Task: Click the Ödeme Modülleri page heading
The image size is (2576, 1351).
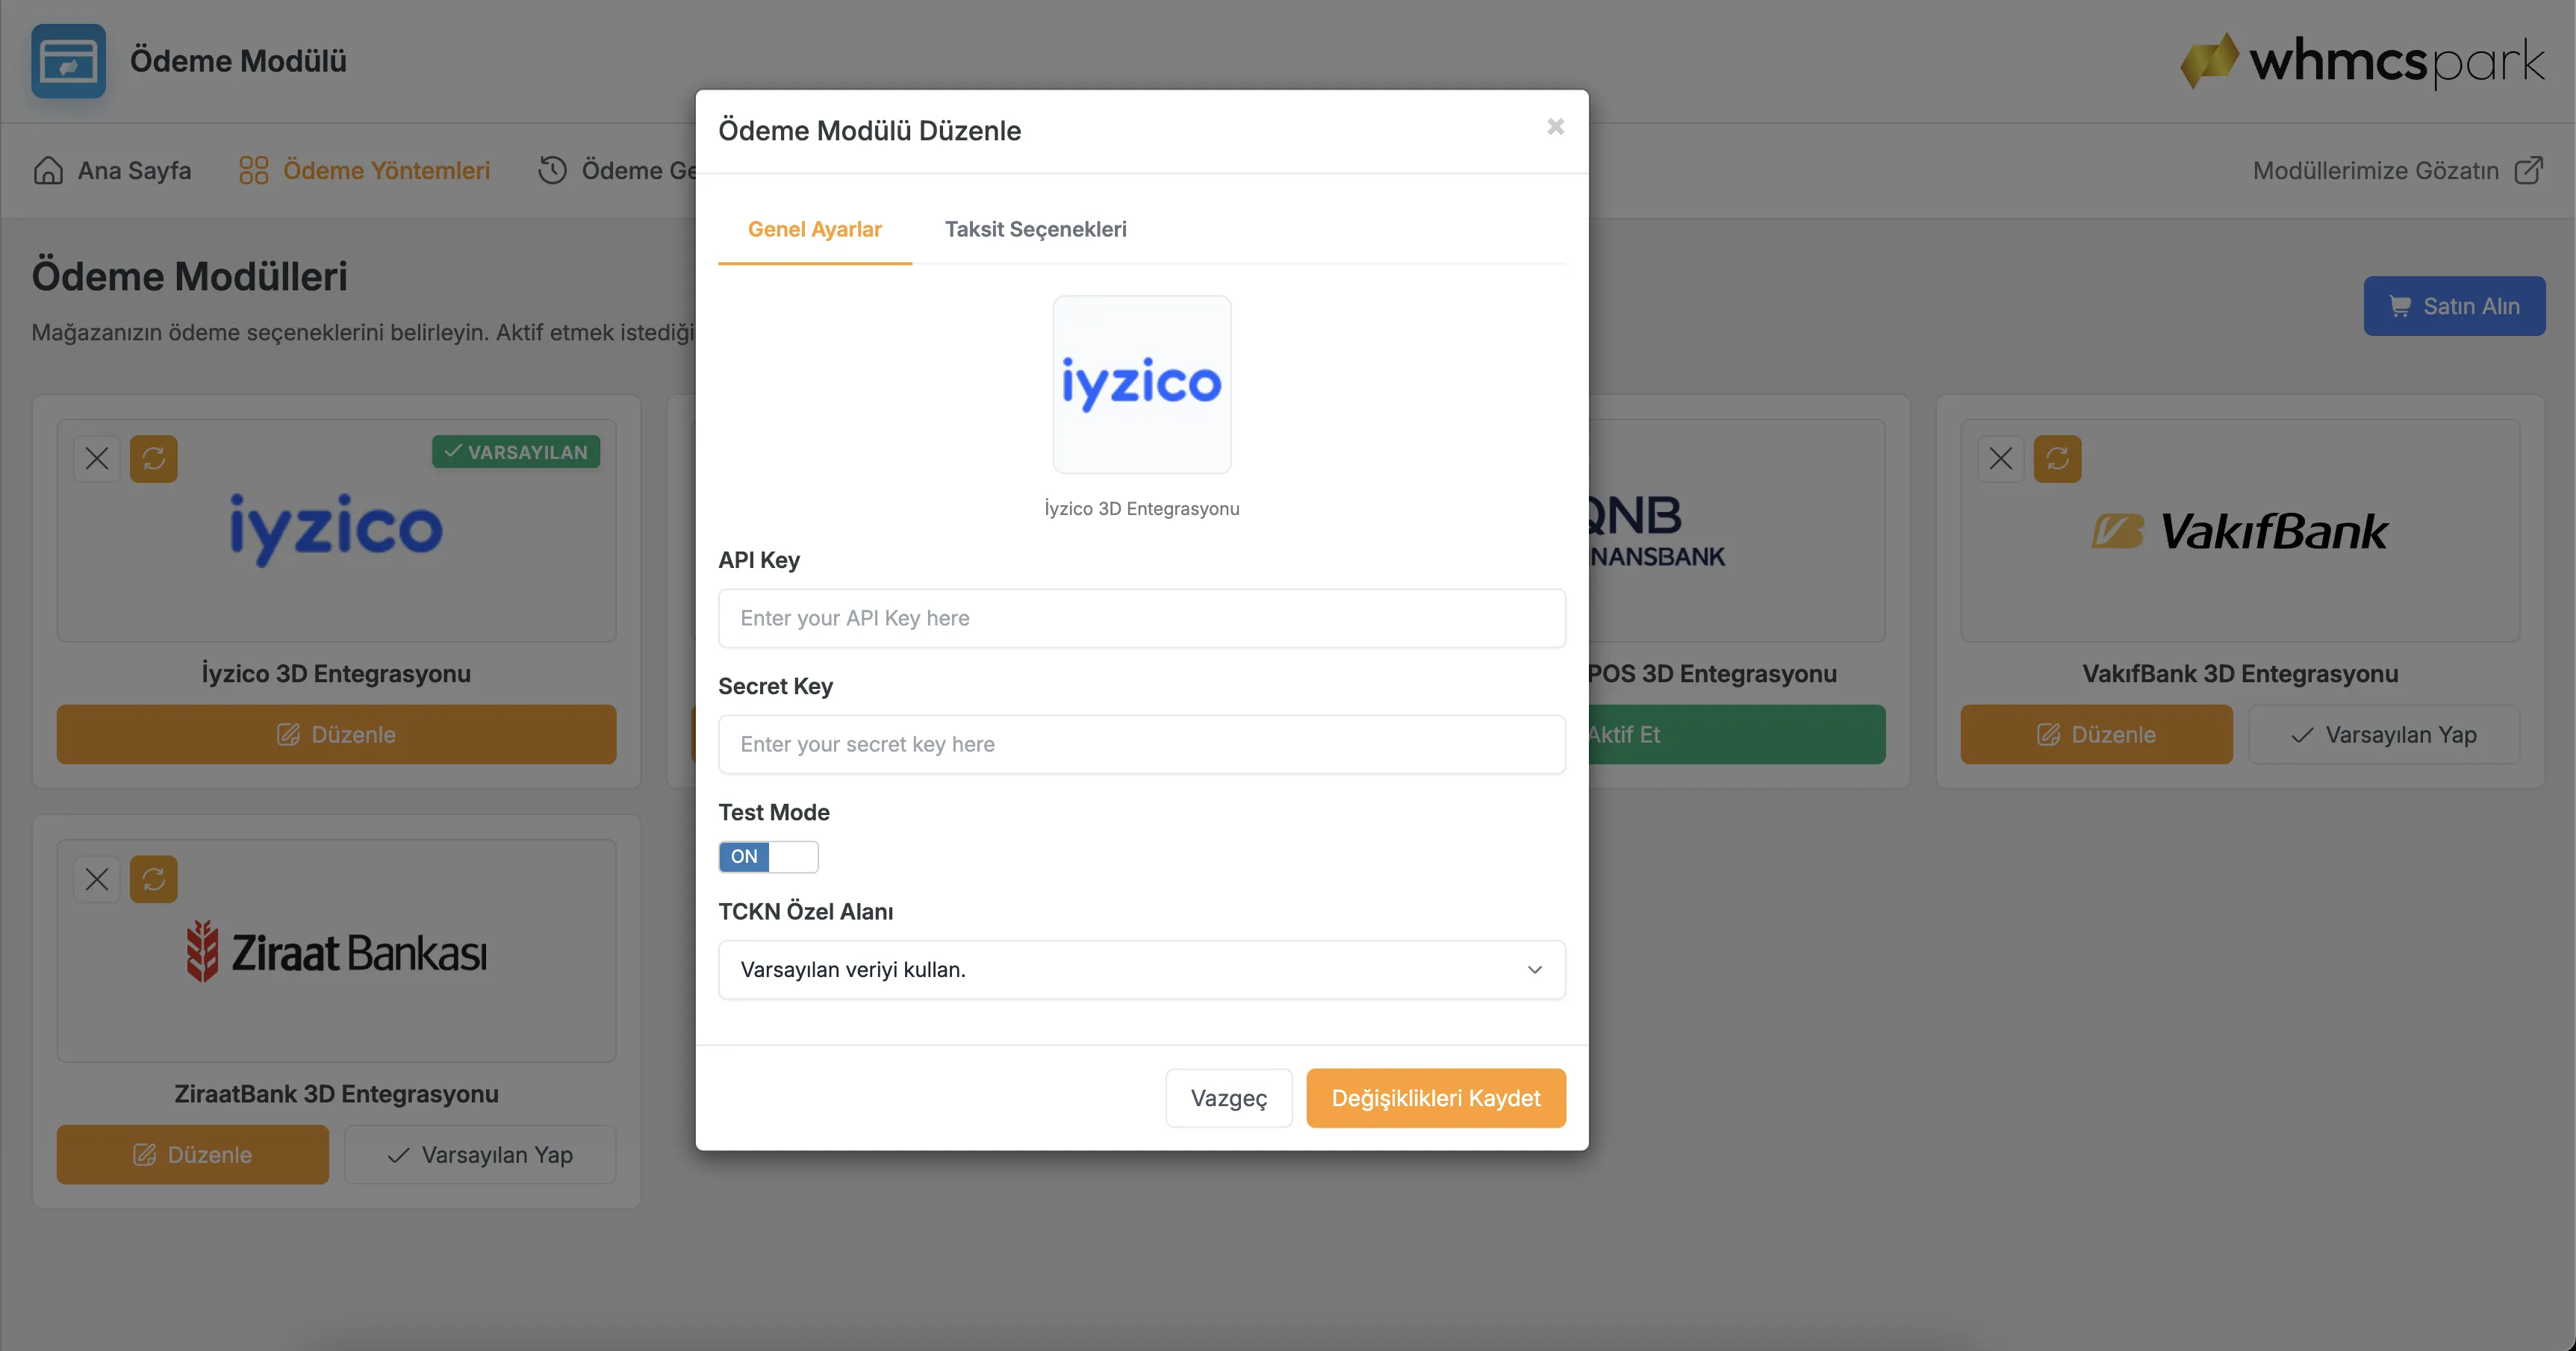Action: point(189,277)
